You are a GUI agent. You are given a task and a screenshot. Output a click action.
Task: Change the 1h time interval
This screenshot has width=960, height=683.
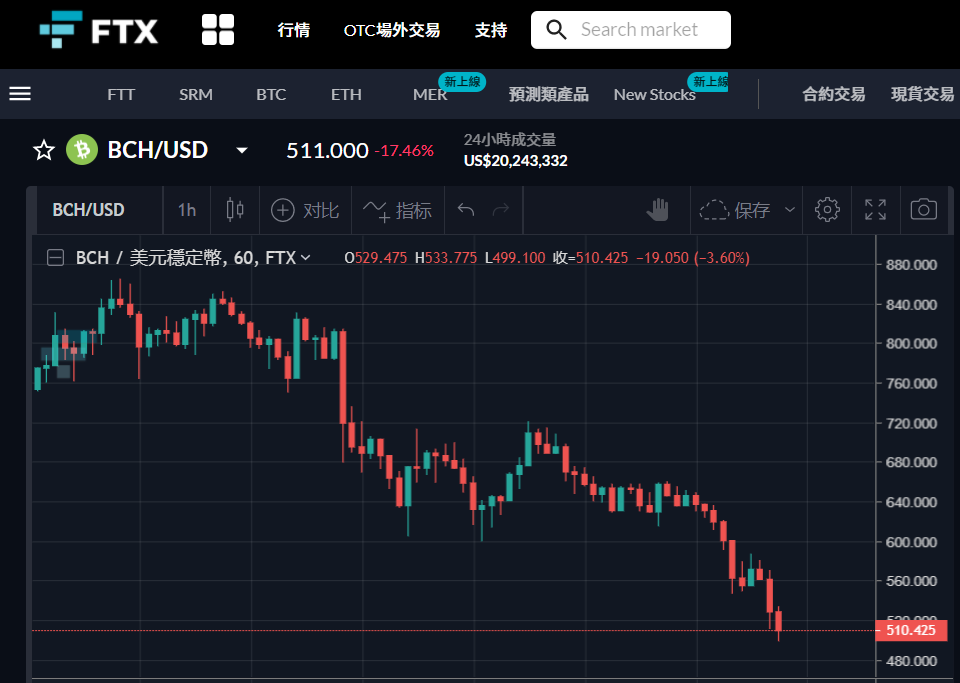point(187,211)
